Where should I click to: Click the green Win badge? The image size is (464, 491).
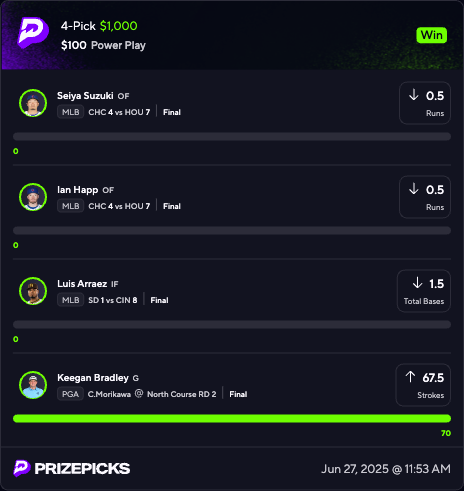pos(432,35)
